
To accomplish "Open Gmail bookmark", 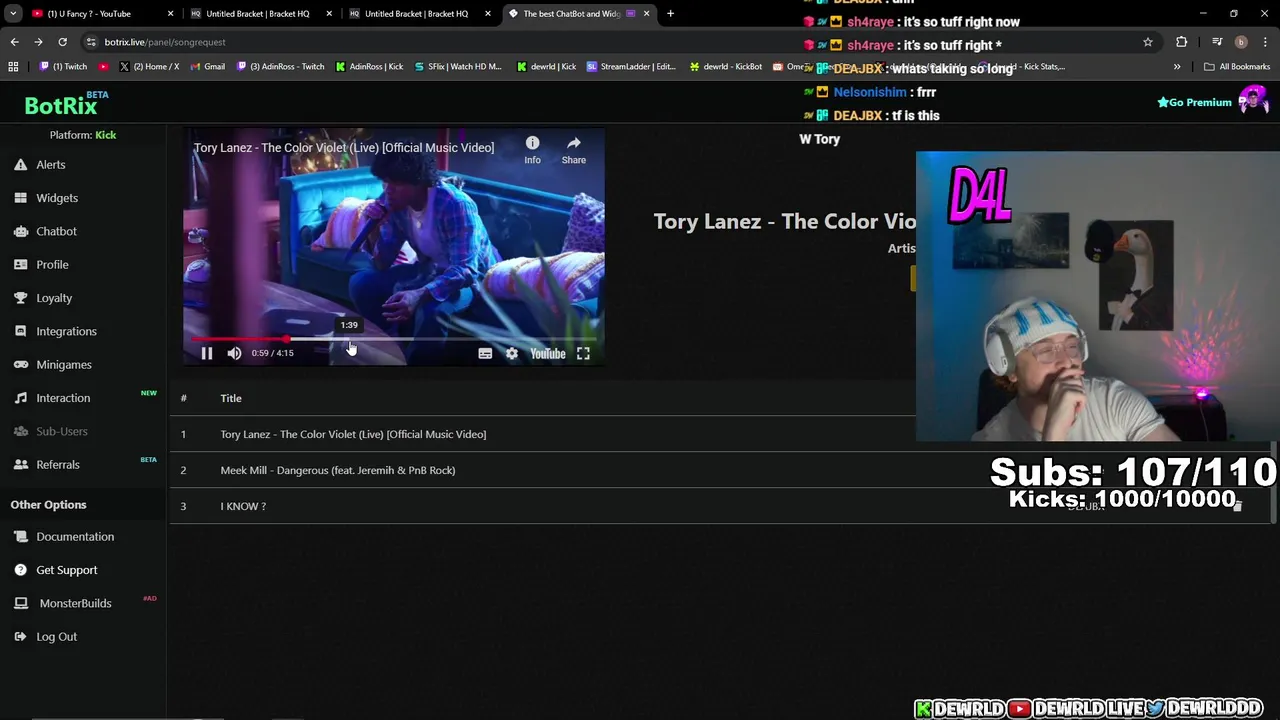I will pyautogui.click(x=208, y=67).
